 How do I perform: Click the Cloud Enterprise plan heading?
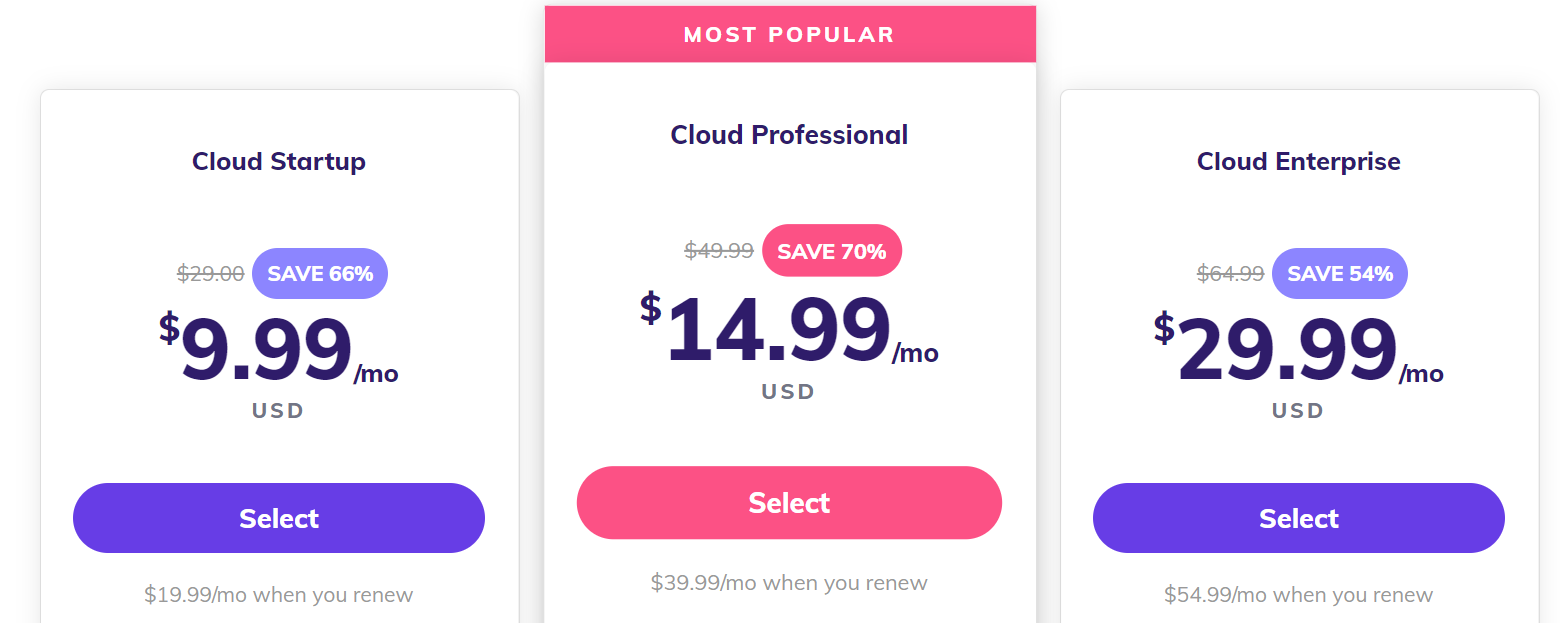pyautogui.click(x=1299, y=161)
